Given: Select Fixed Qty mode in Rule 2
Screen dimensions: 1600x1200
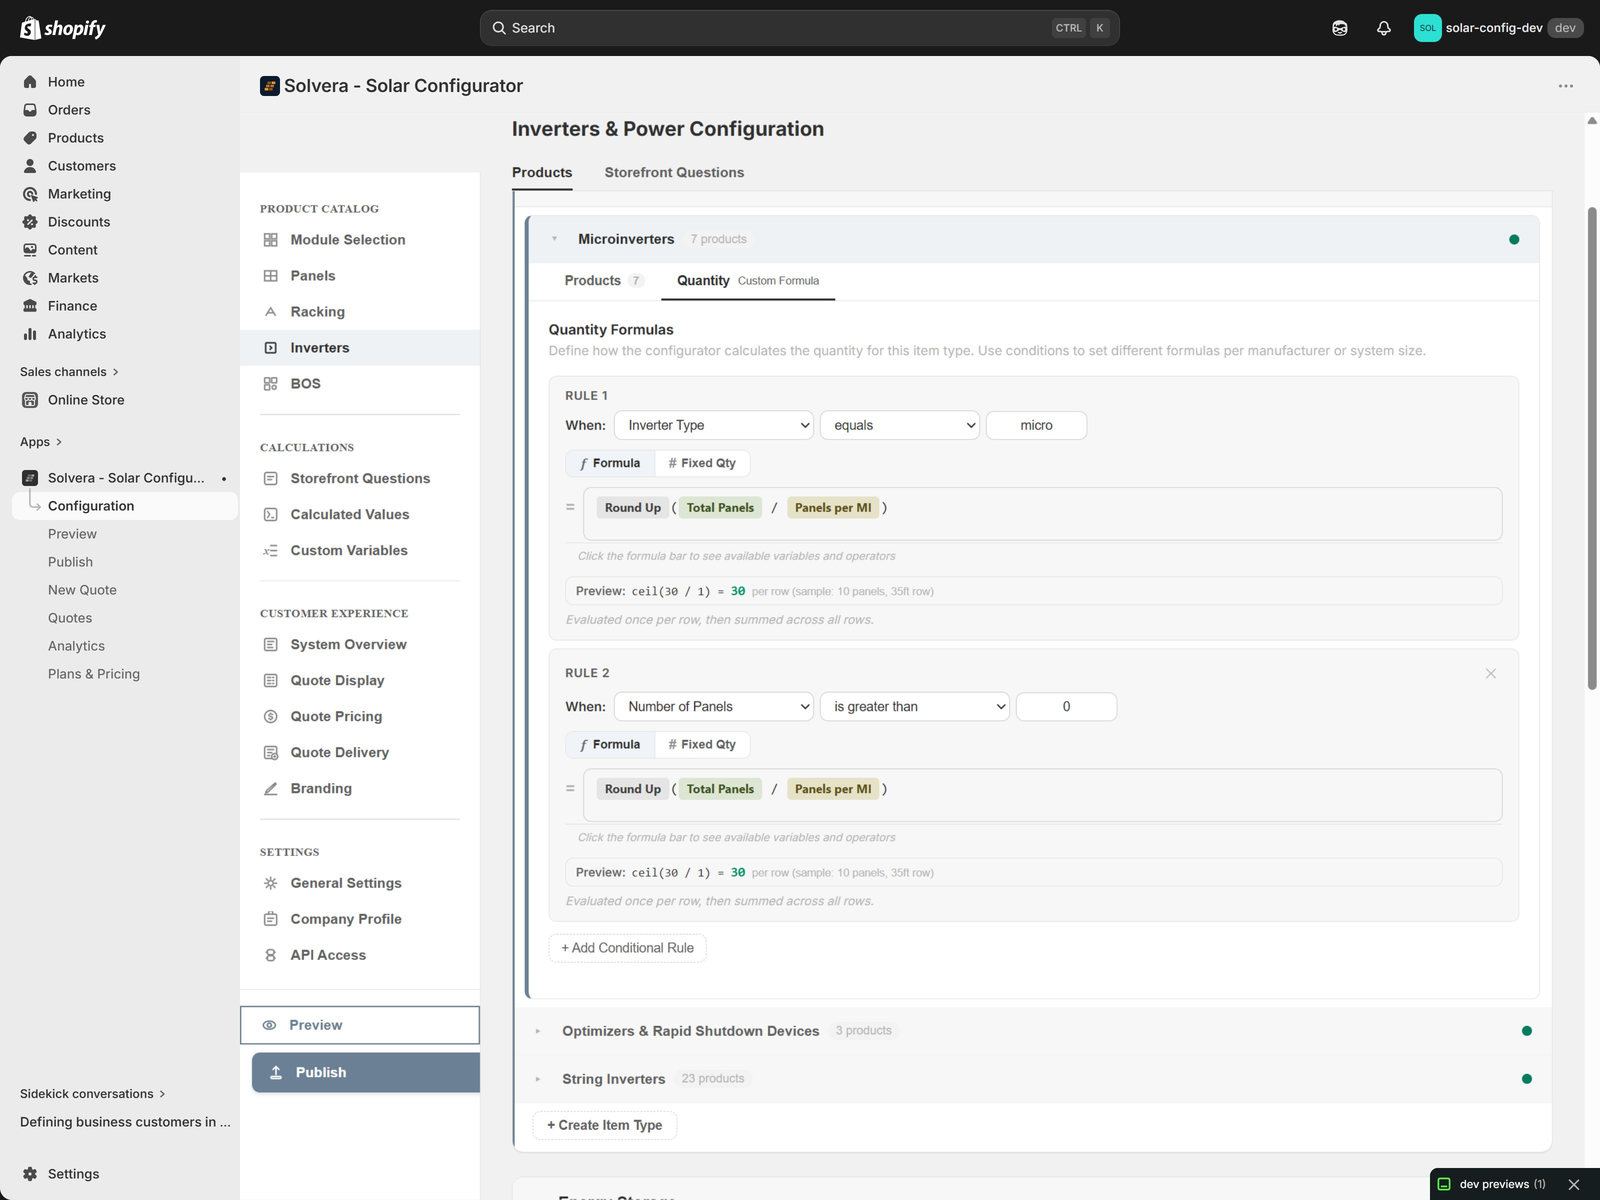Looking at the screenshot, I should (x=702, y=744).
